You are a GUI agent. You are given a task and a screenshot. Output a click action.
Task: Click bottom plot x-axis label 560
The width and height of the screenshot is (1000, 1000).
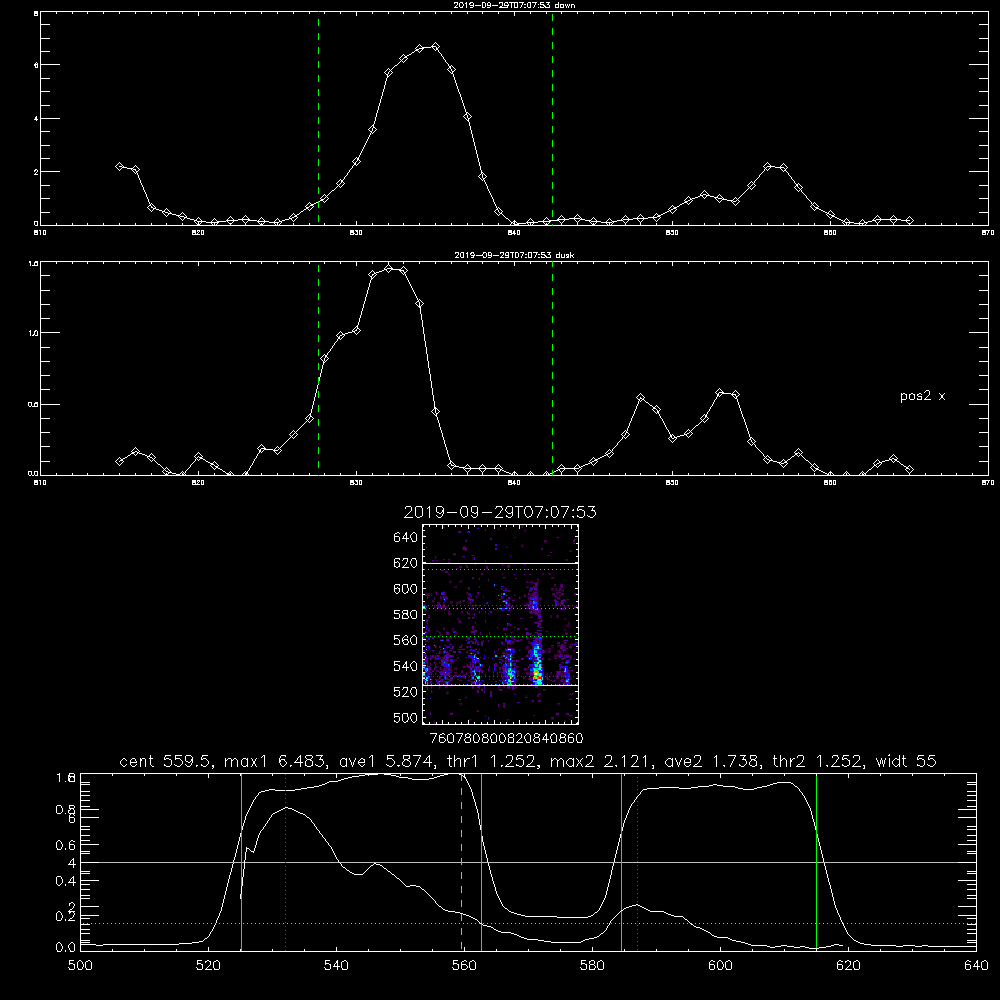click(x=464, y=966)
